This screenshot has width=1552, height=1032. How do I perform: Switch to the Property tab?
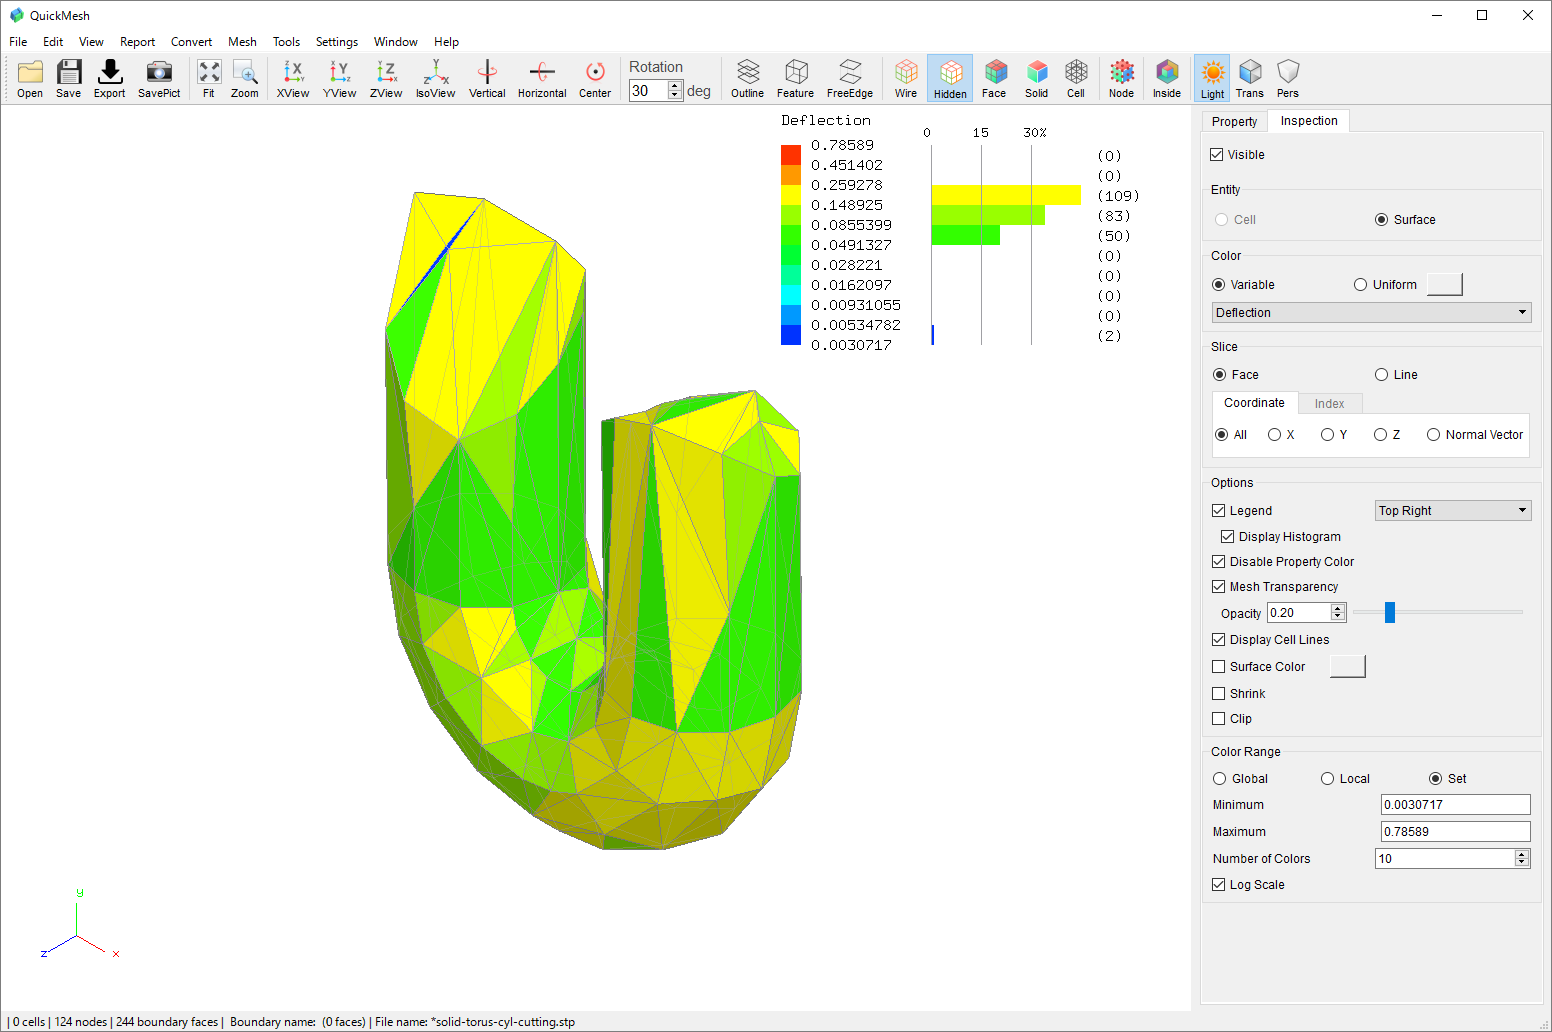click(x=1234, y=122)
